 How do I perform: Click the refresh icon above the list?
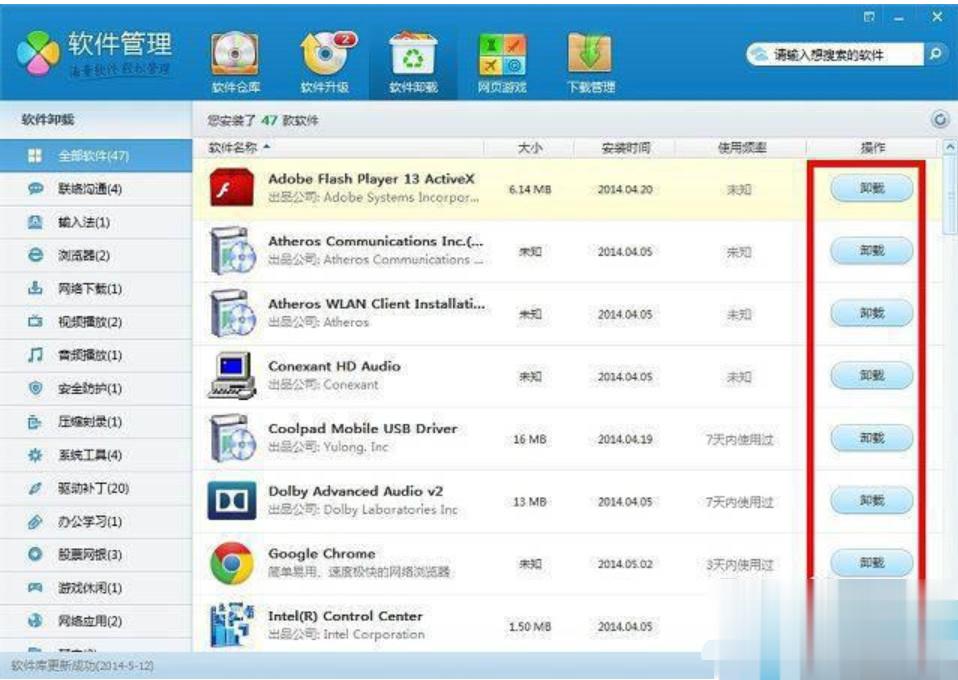pyautogui.click(x=940, y=120)
